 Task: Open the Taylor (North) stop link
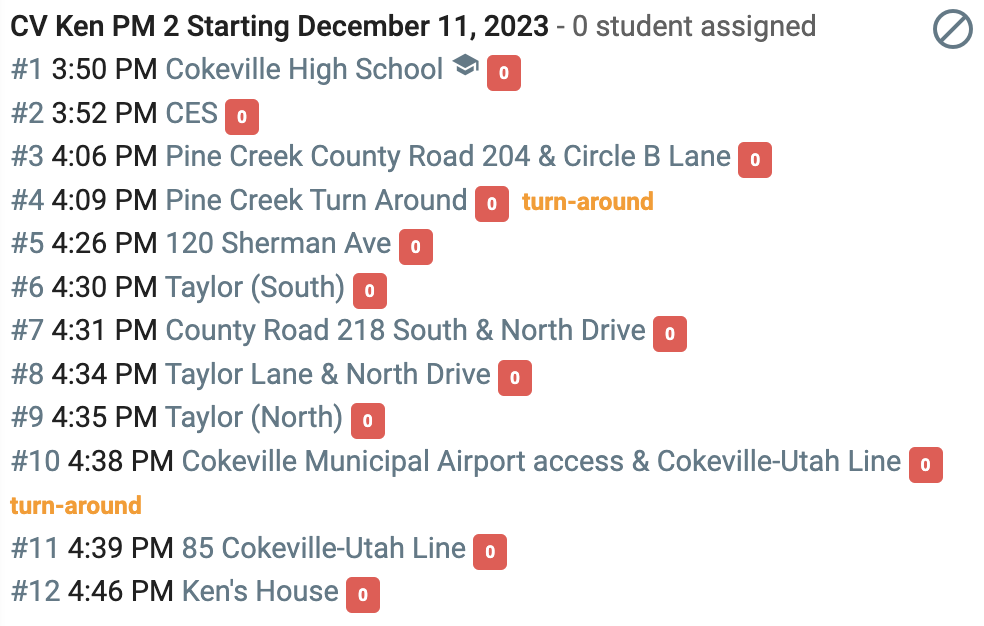tap(254, 418)
